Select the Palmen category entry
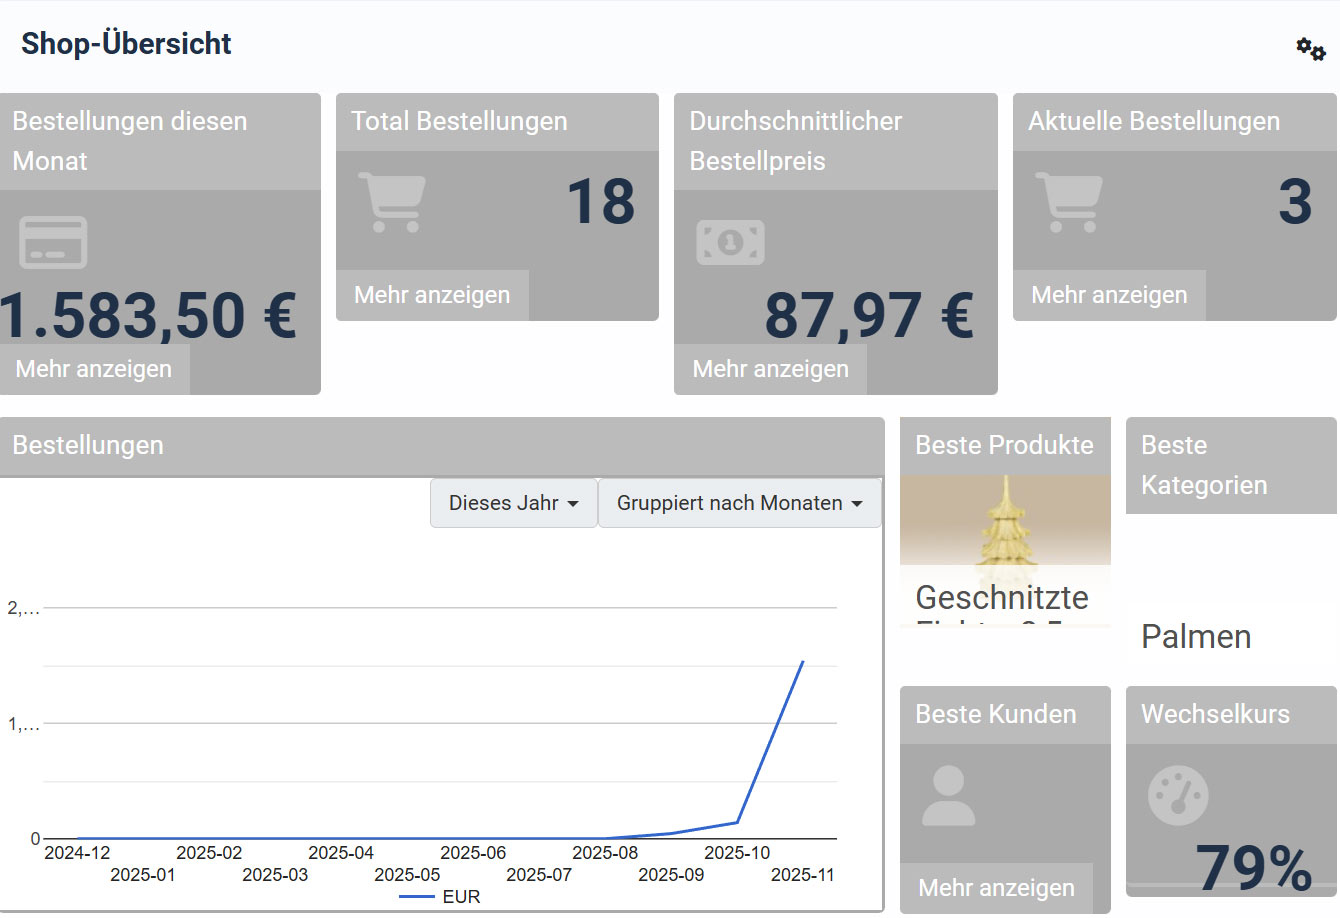Image resolution: width=1340 pixels, height=918 pixels. tap(1196, 637)
